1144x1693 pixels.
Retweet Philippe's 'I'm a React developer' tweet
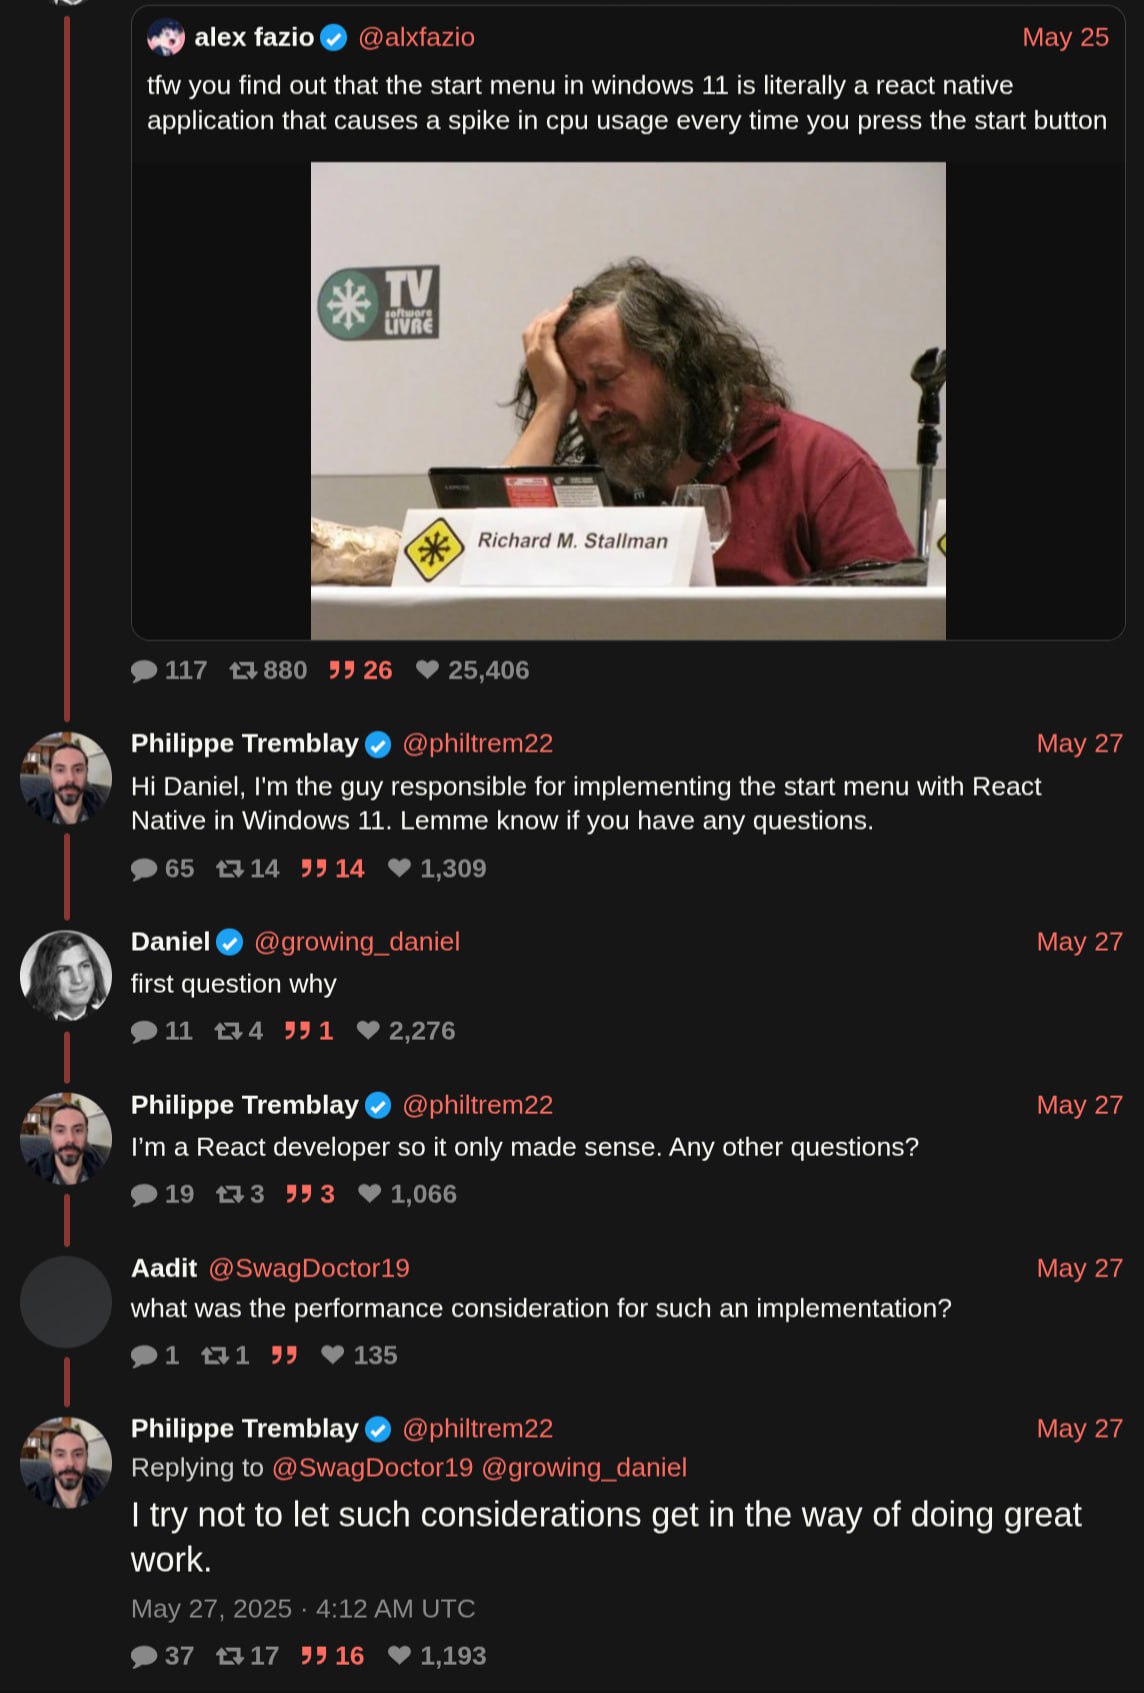point(230,1194)
